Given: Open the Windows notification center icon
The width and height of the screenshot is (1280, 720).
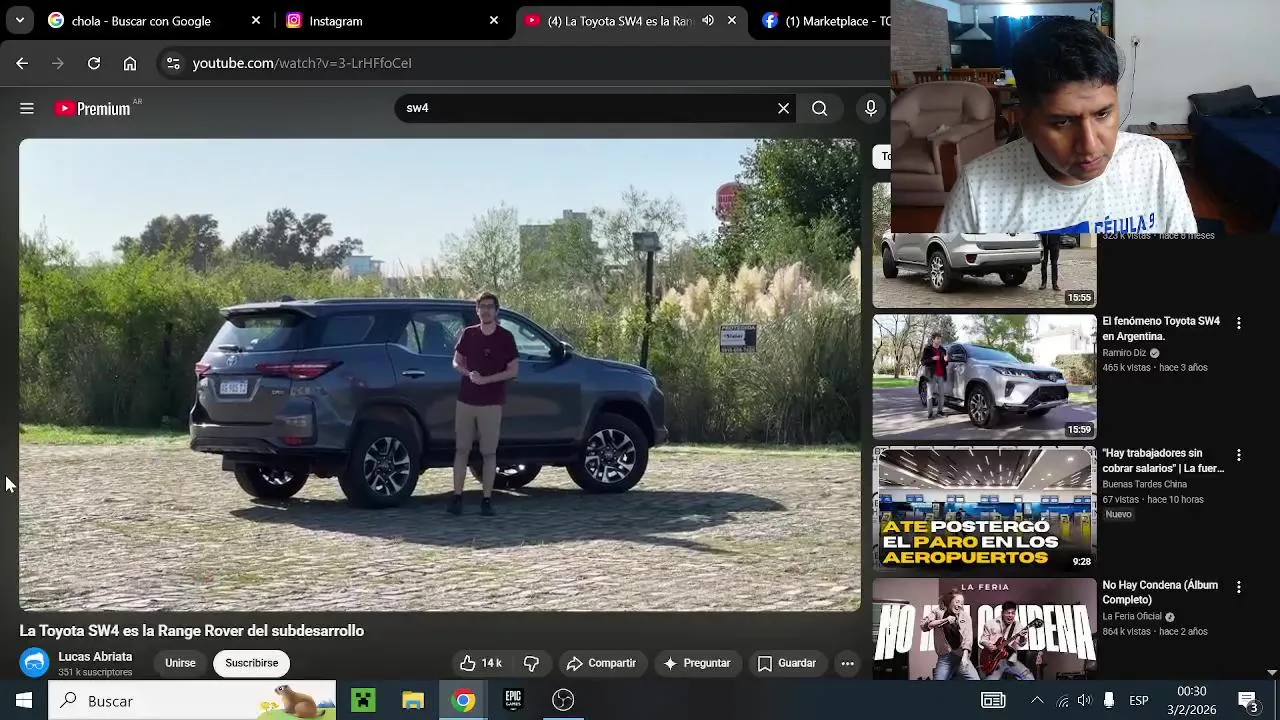Looking at the screenshot, I should click(x=1248, y=700).
